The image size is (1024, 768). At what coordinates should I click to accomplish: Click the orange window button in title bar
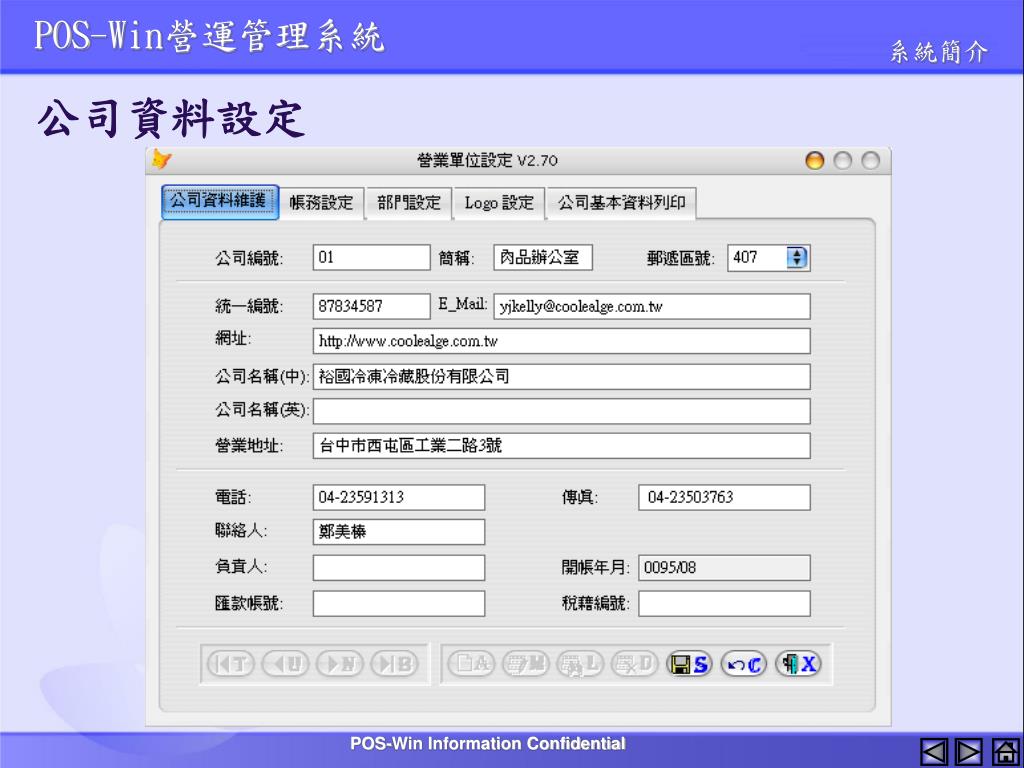814,161
